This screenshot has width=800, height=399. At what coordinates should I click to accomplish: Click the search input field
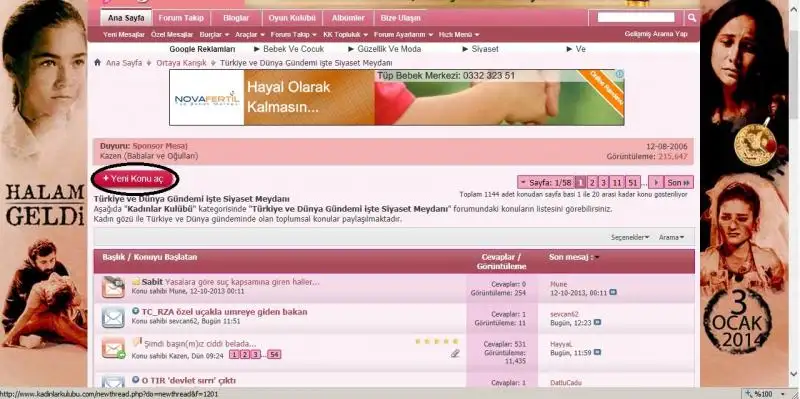636,17
